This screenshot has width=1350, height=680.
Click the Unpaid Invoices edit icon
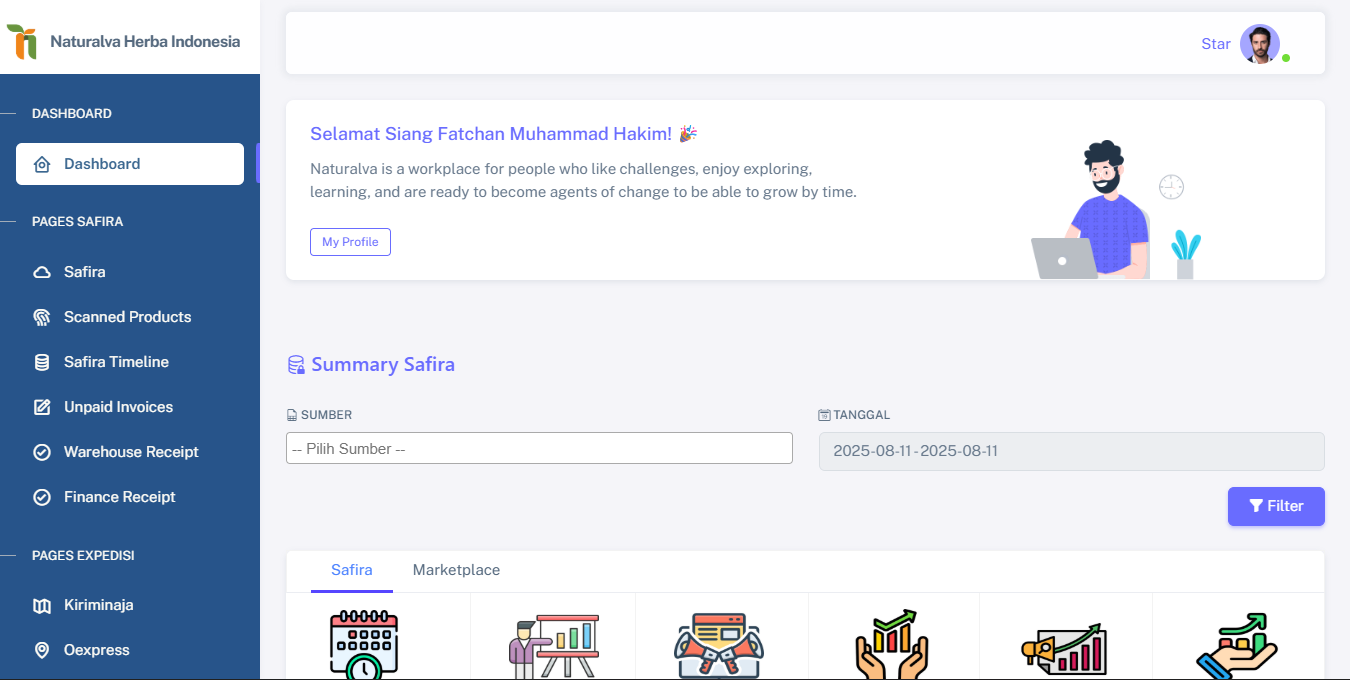[42, 407]
